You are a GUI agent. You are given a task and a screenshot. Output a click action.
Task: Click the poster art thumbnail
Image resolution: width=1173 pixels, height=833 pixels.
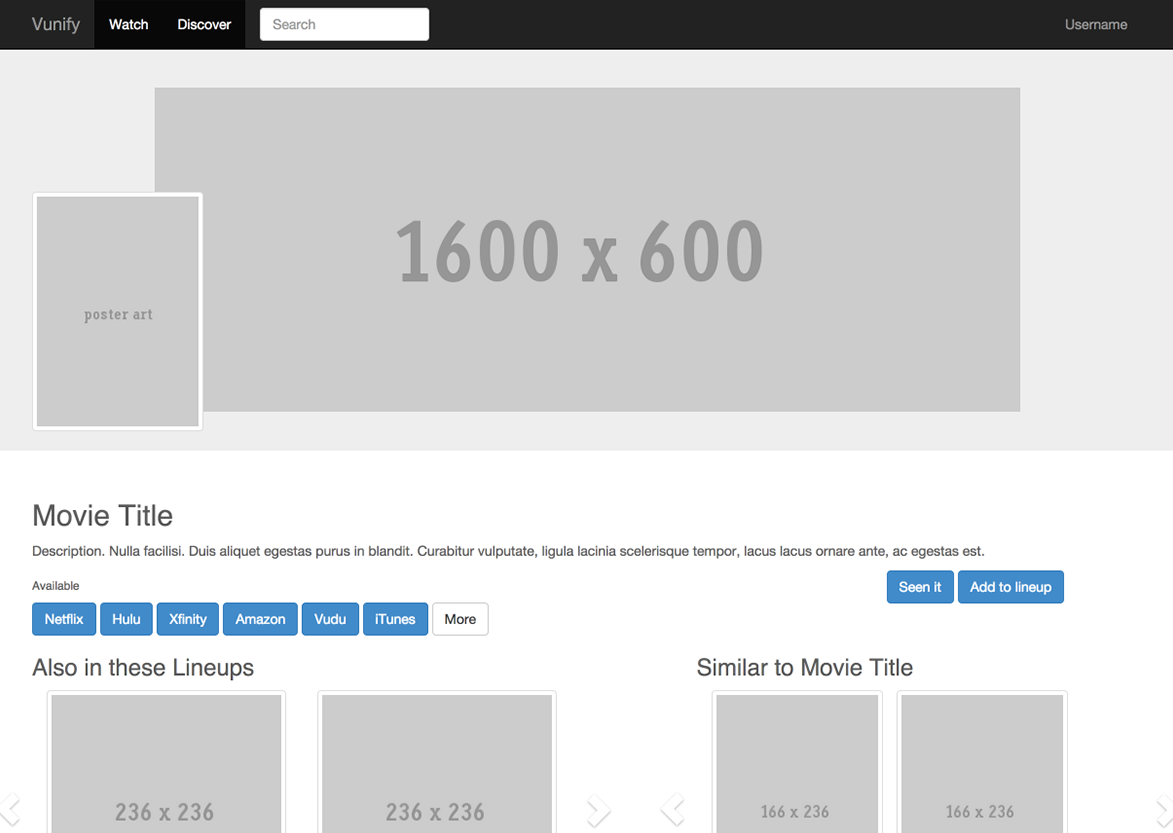click(118, 311)
